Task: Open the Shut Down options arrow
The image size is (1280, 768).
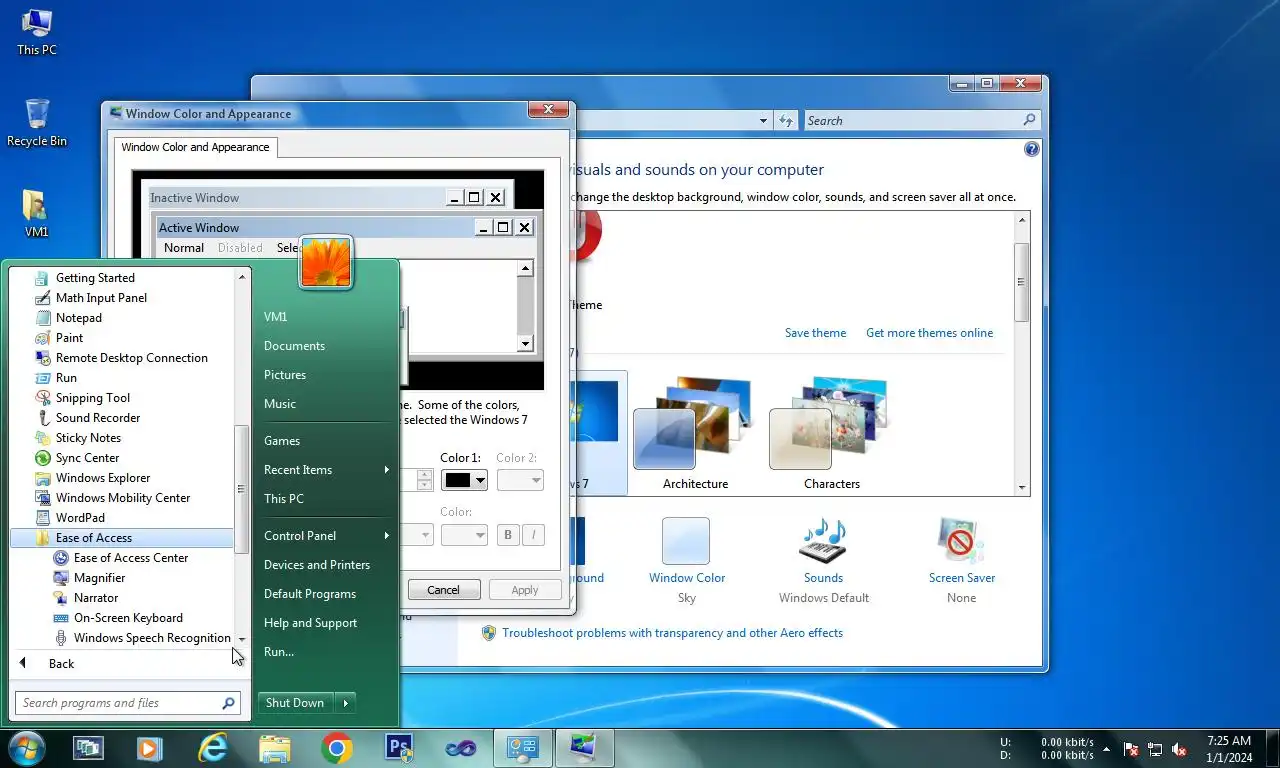Action: pyautogui.click(x=346, y=703)
